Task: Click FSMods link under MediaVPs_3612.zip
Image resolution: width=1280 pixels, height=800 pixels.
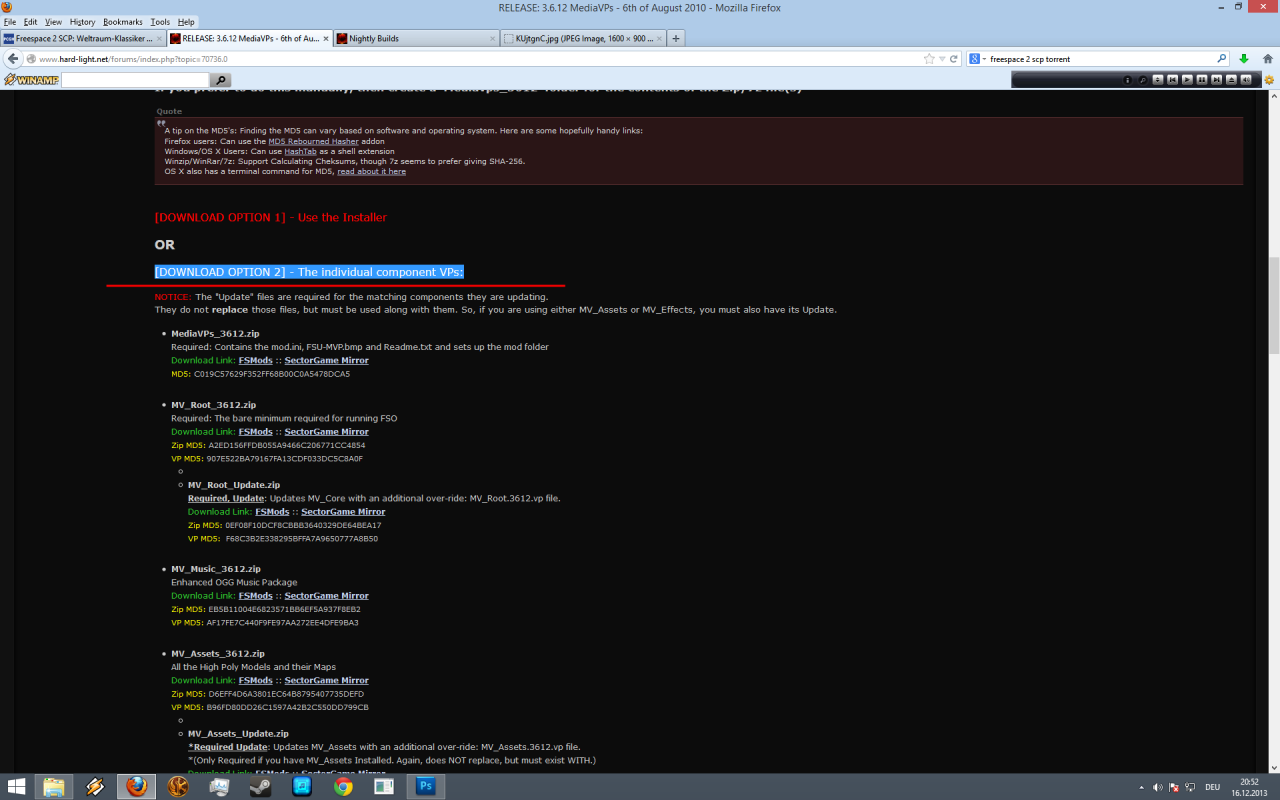Action: tap(255, 360)
